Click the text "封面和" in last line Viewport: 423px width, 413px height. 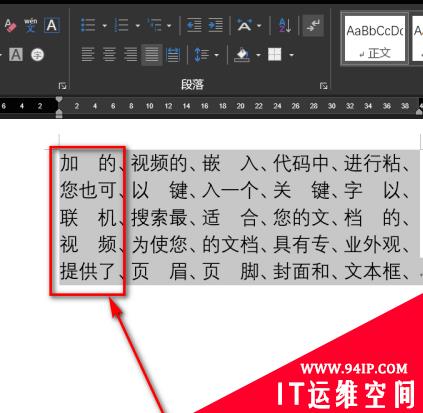click(x=301, y=271)
